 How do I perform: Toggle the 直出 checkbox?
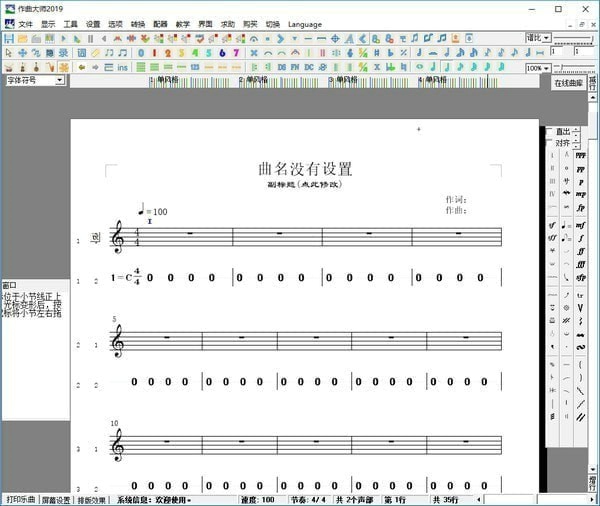click(549, 131)
